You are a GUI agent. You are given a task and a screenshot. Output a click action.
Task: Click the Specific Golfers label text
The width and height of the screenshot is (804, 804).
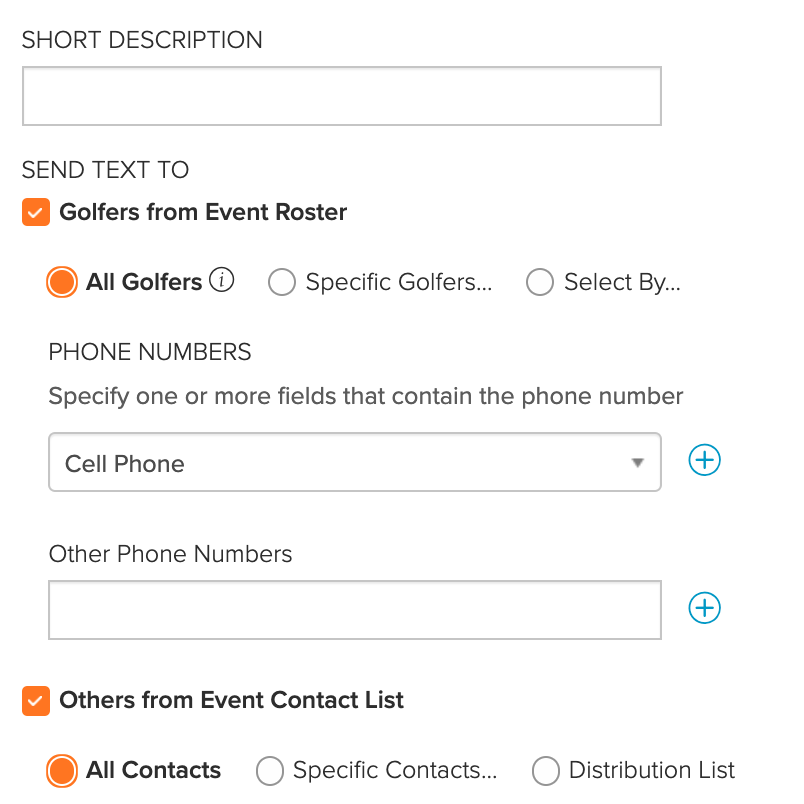tap(399, 282)
